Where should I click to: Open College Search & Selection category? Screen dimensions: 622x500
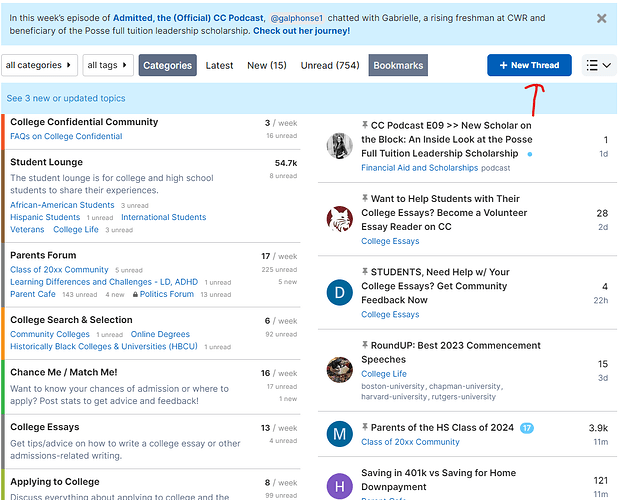(x=71, y=320)
